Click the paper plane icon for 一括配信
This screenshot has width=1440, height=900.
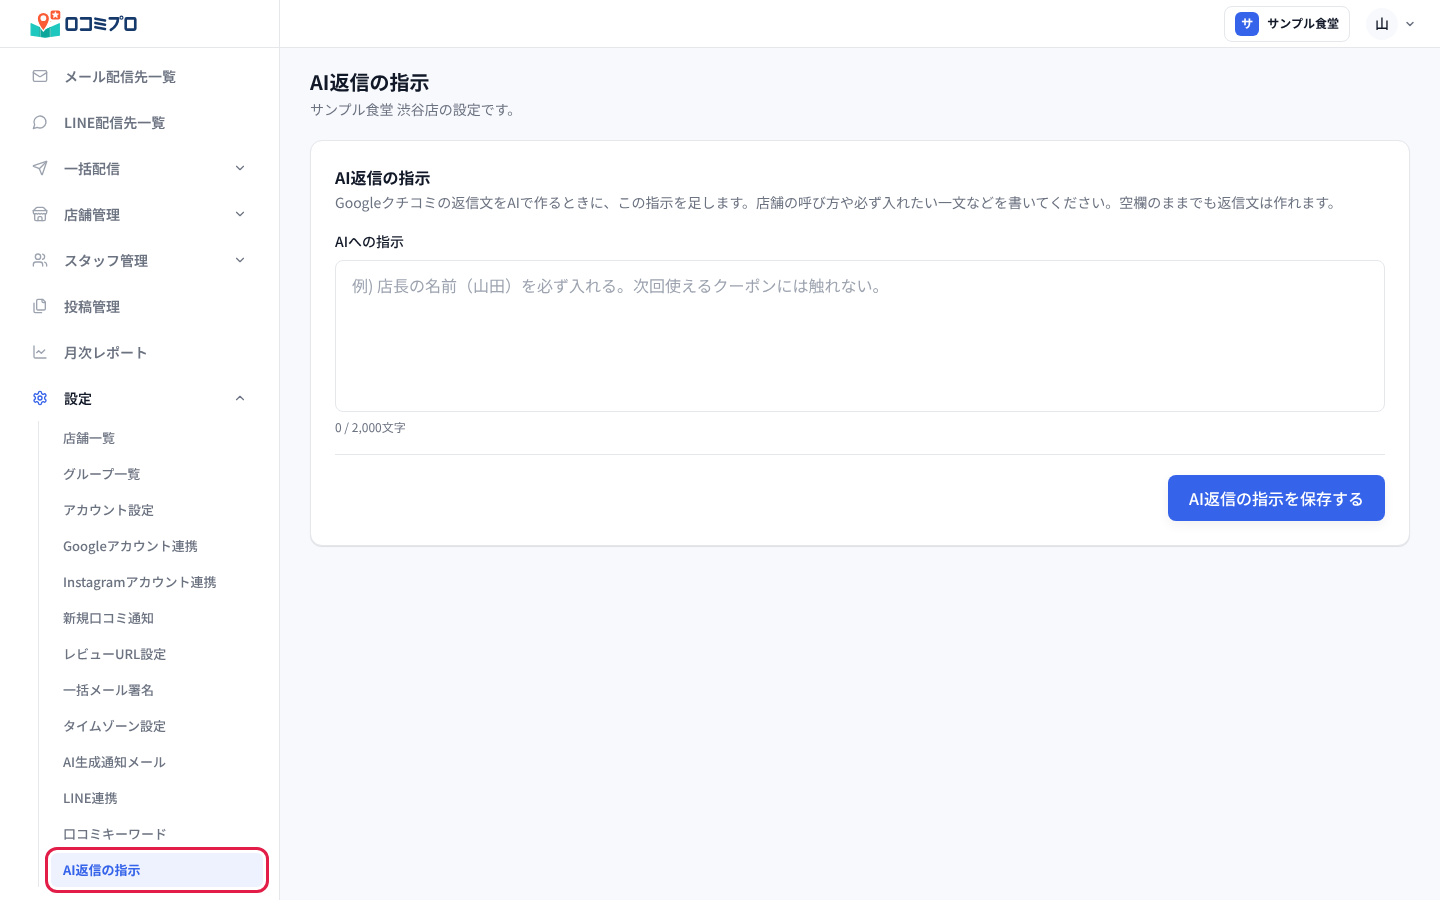tap(40, 168)
